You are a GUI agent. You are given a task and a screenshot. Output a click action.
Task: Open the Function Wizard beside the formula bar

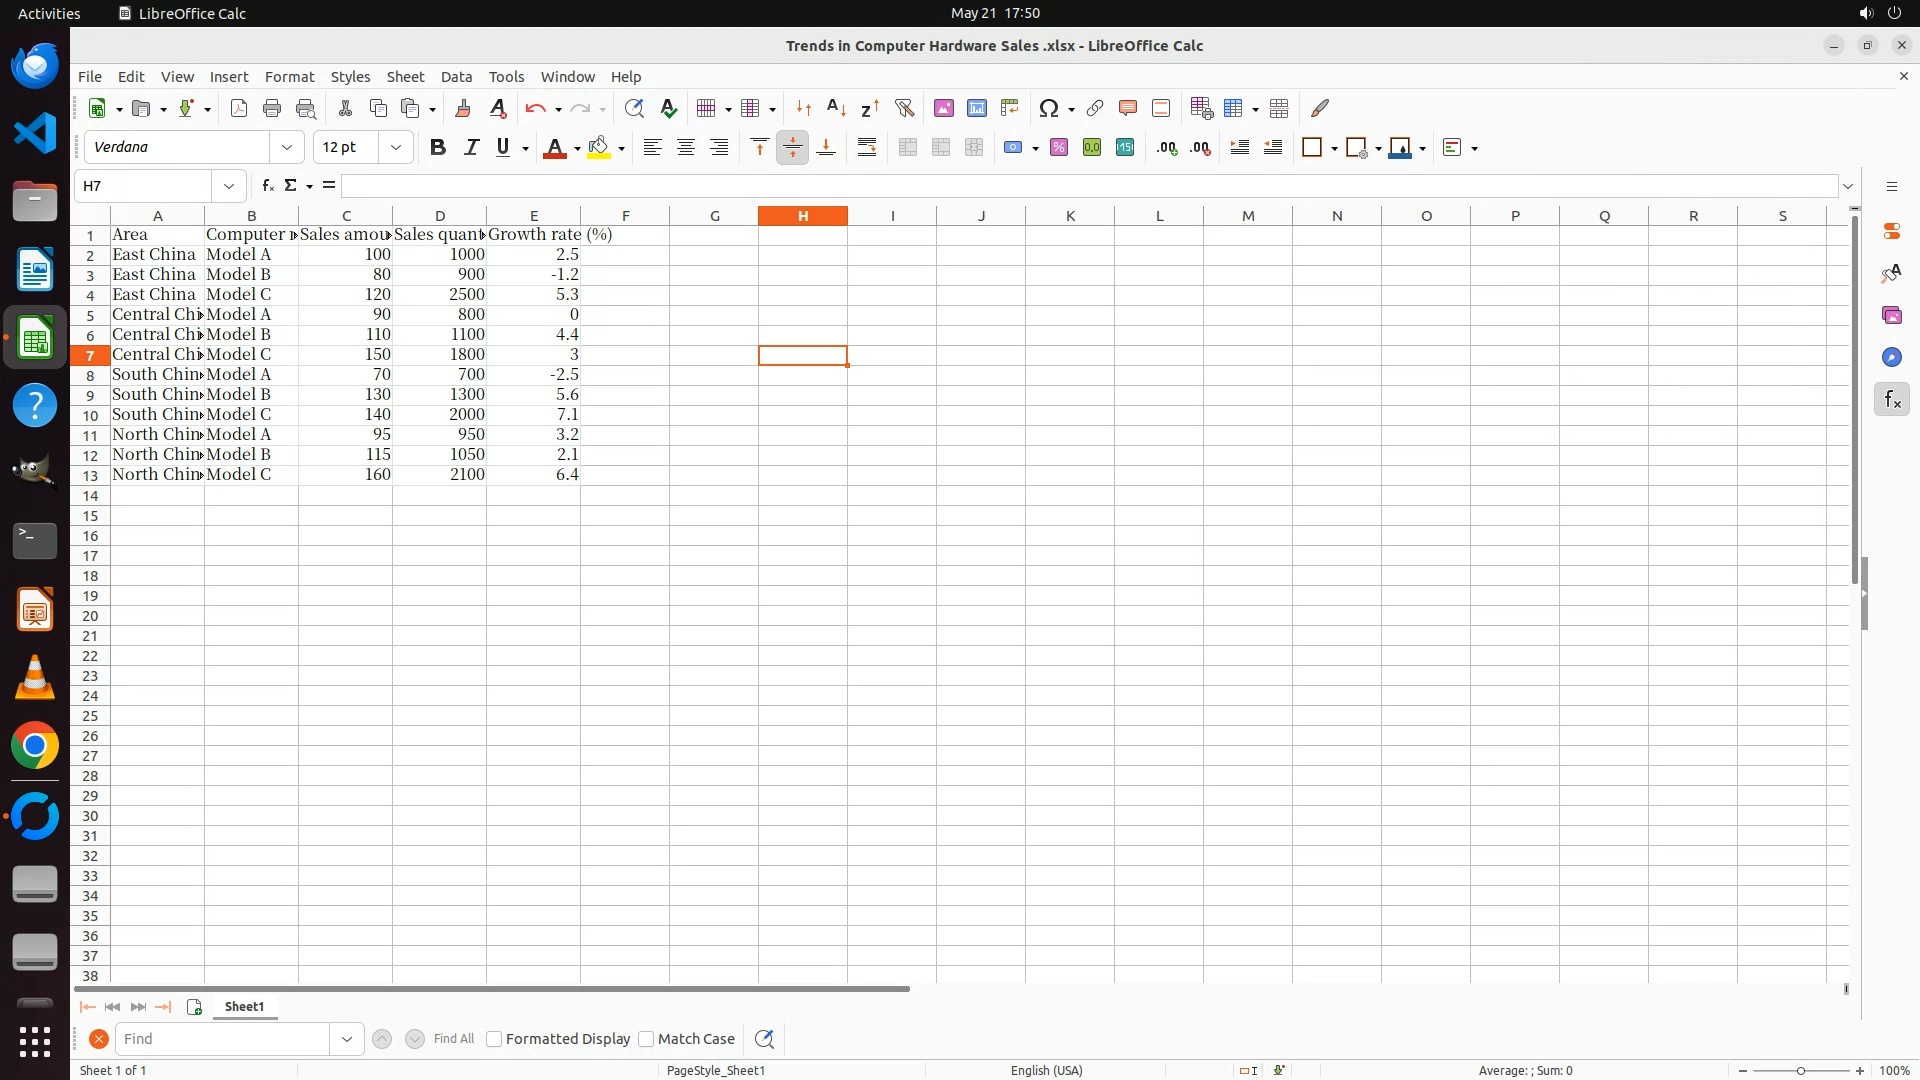(x=267, y=186)
